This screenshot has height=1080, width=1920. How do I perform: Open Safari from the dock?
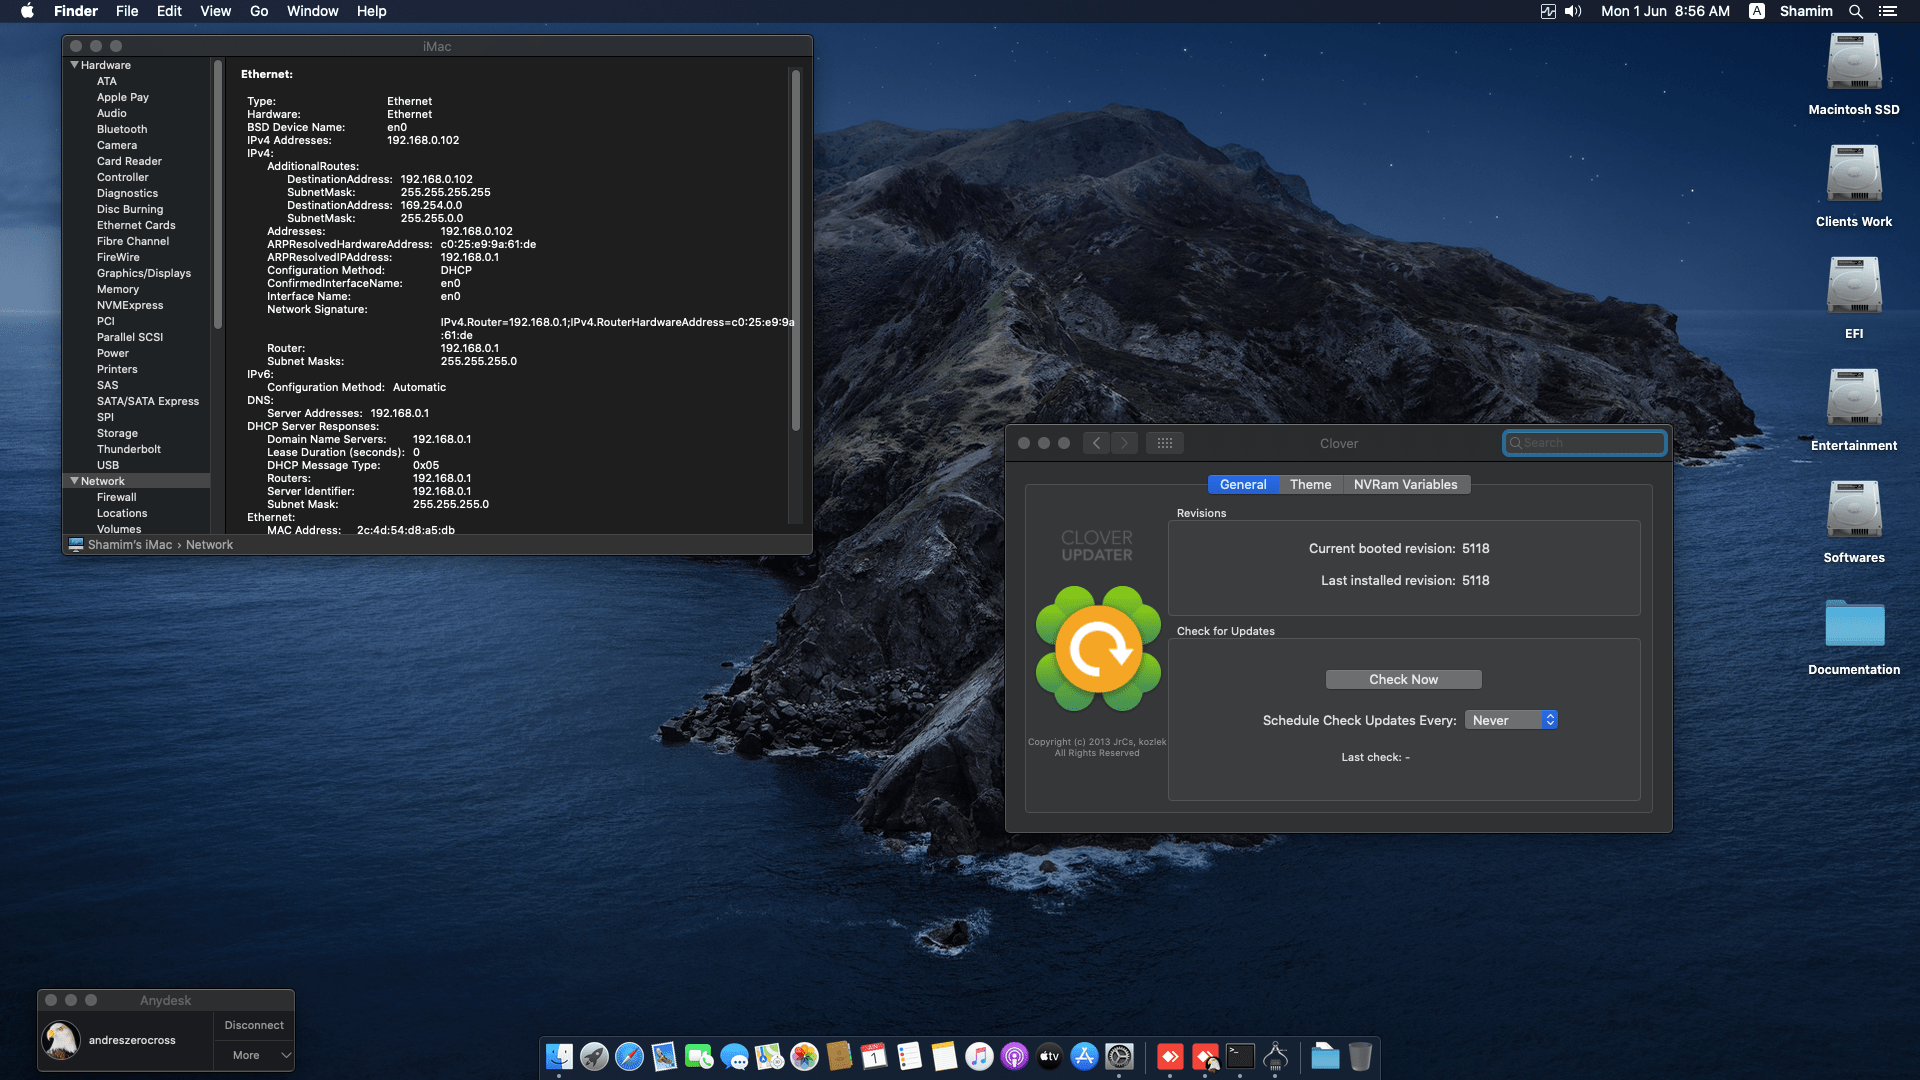pyautogui.click(x=629, y=1056)
